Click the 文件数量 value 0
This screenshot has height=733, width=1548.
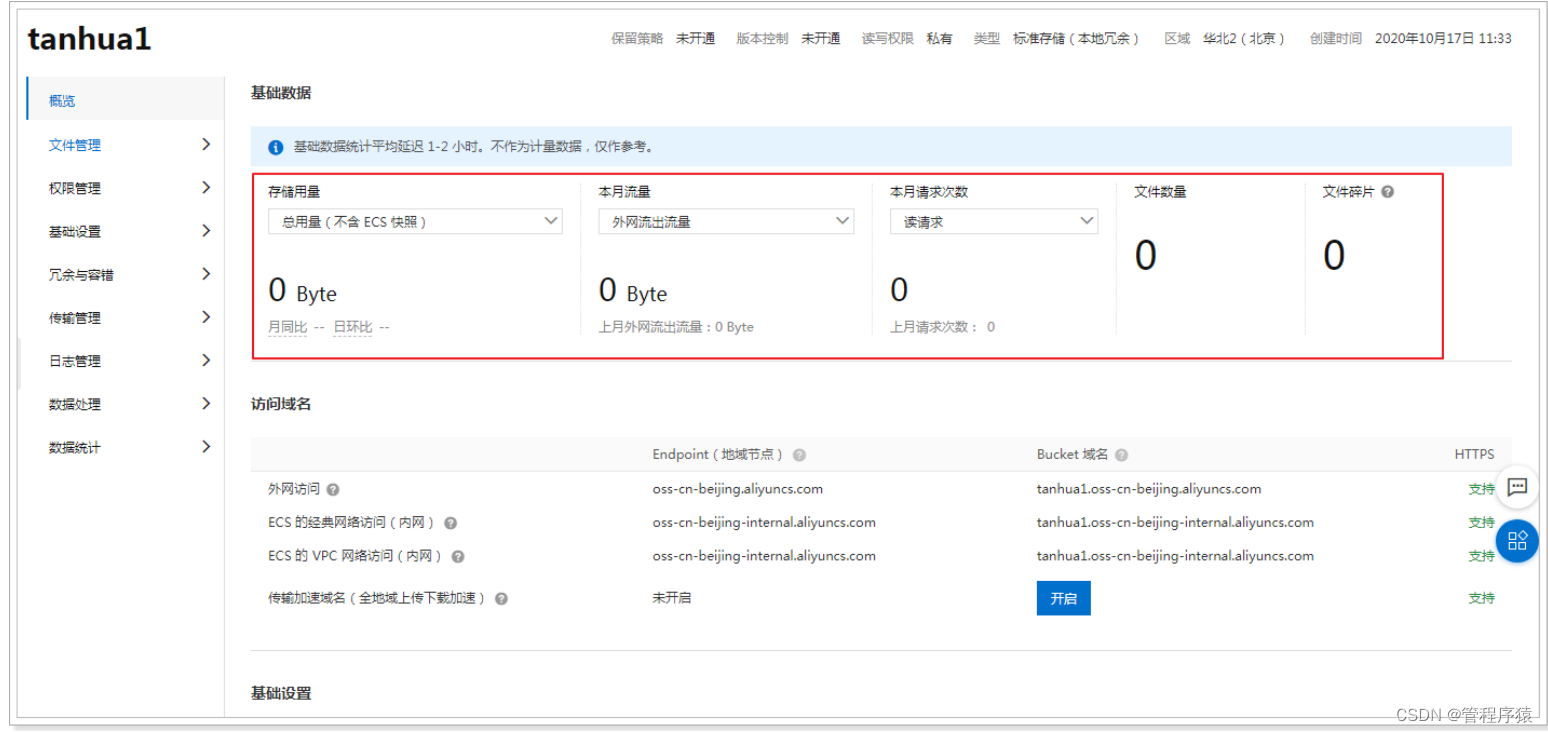click(x=1145, y=256)
